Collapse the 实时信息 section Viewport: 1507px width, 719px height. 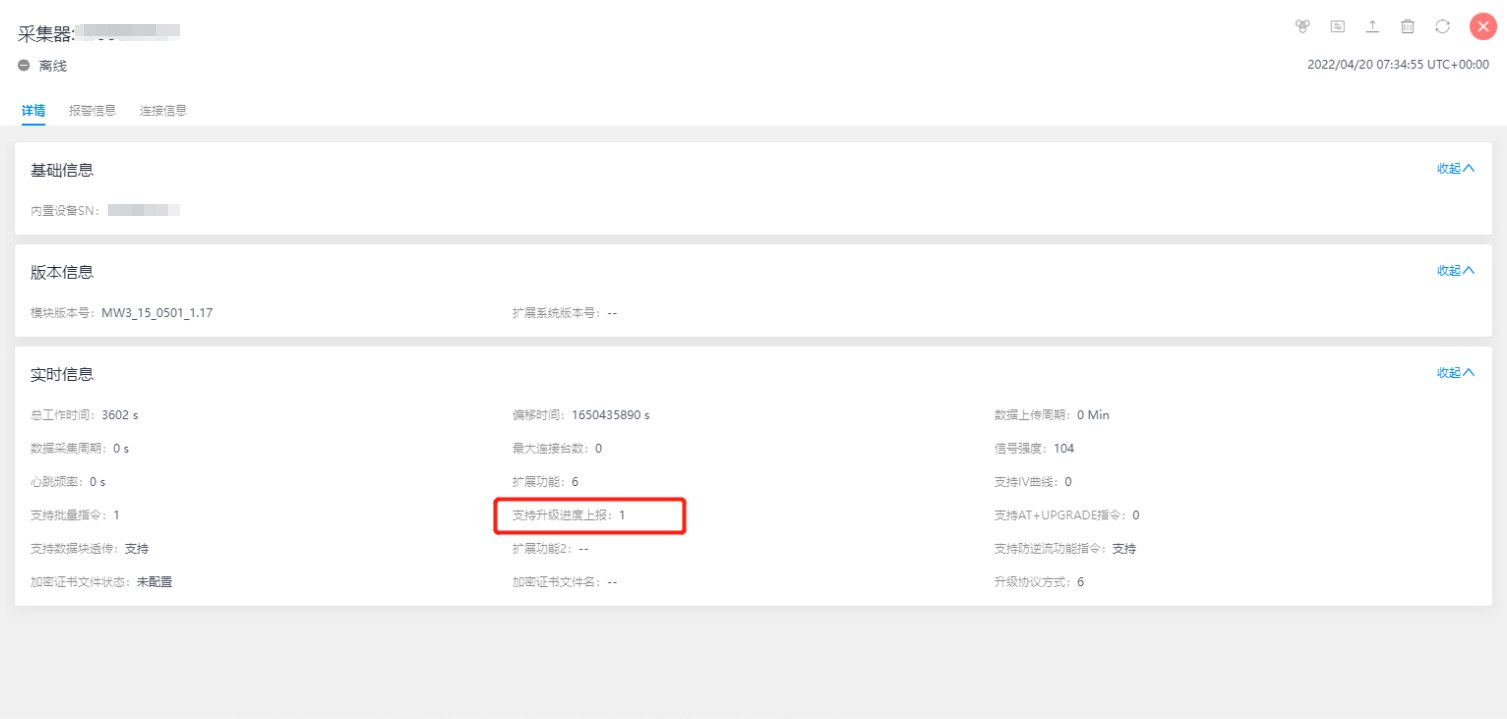pos(1455,373)
